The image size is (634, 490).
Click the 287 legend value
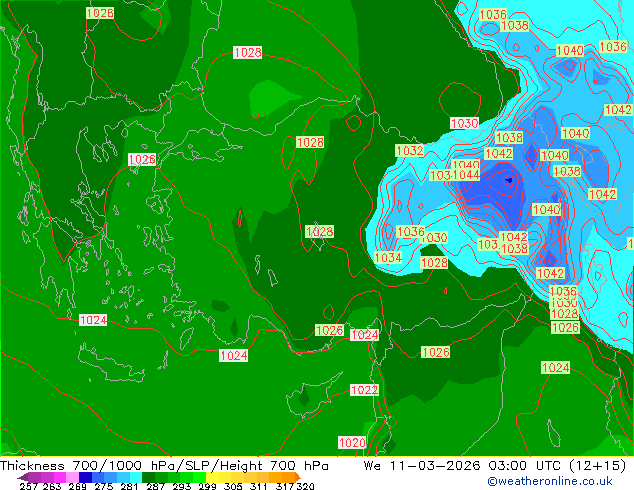[155, 486]
